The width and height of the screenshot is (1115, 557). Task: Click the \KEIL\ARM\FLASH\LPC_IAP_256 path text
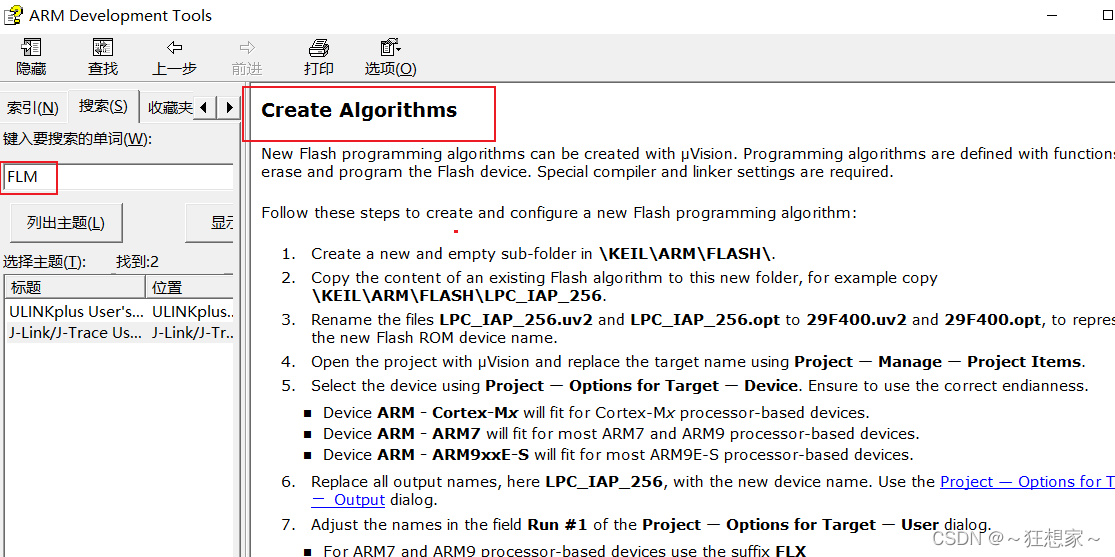(457, 296)
